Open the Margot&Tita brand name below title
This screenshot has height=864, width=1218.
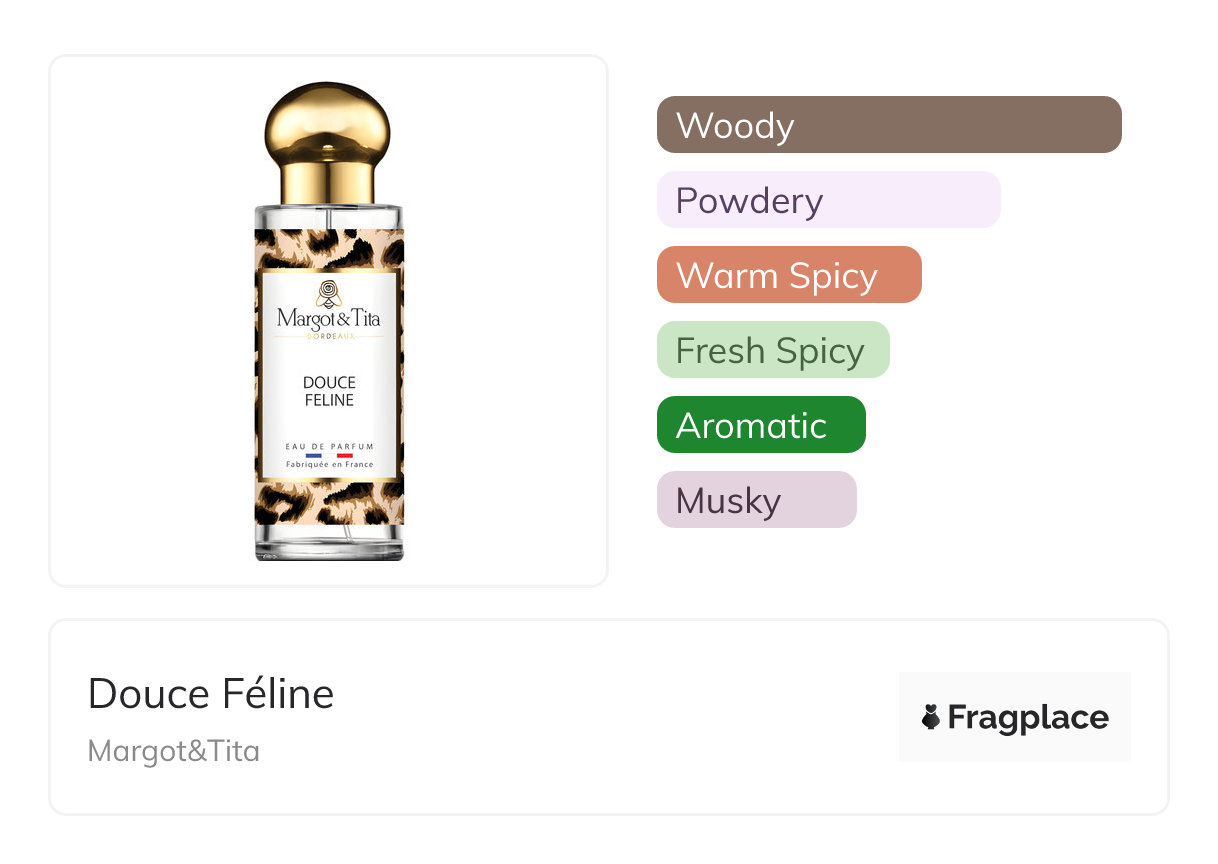(x=174, y=750)
